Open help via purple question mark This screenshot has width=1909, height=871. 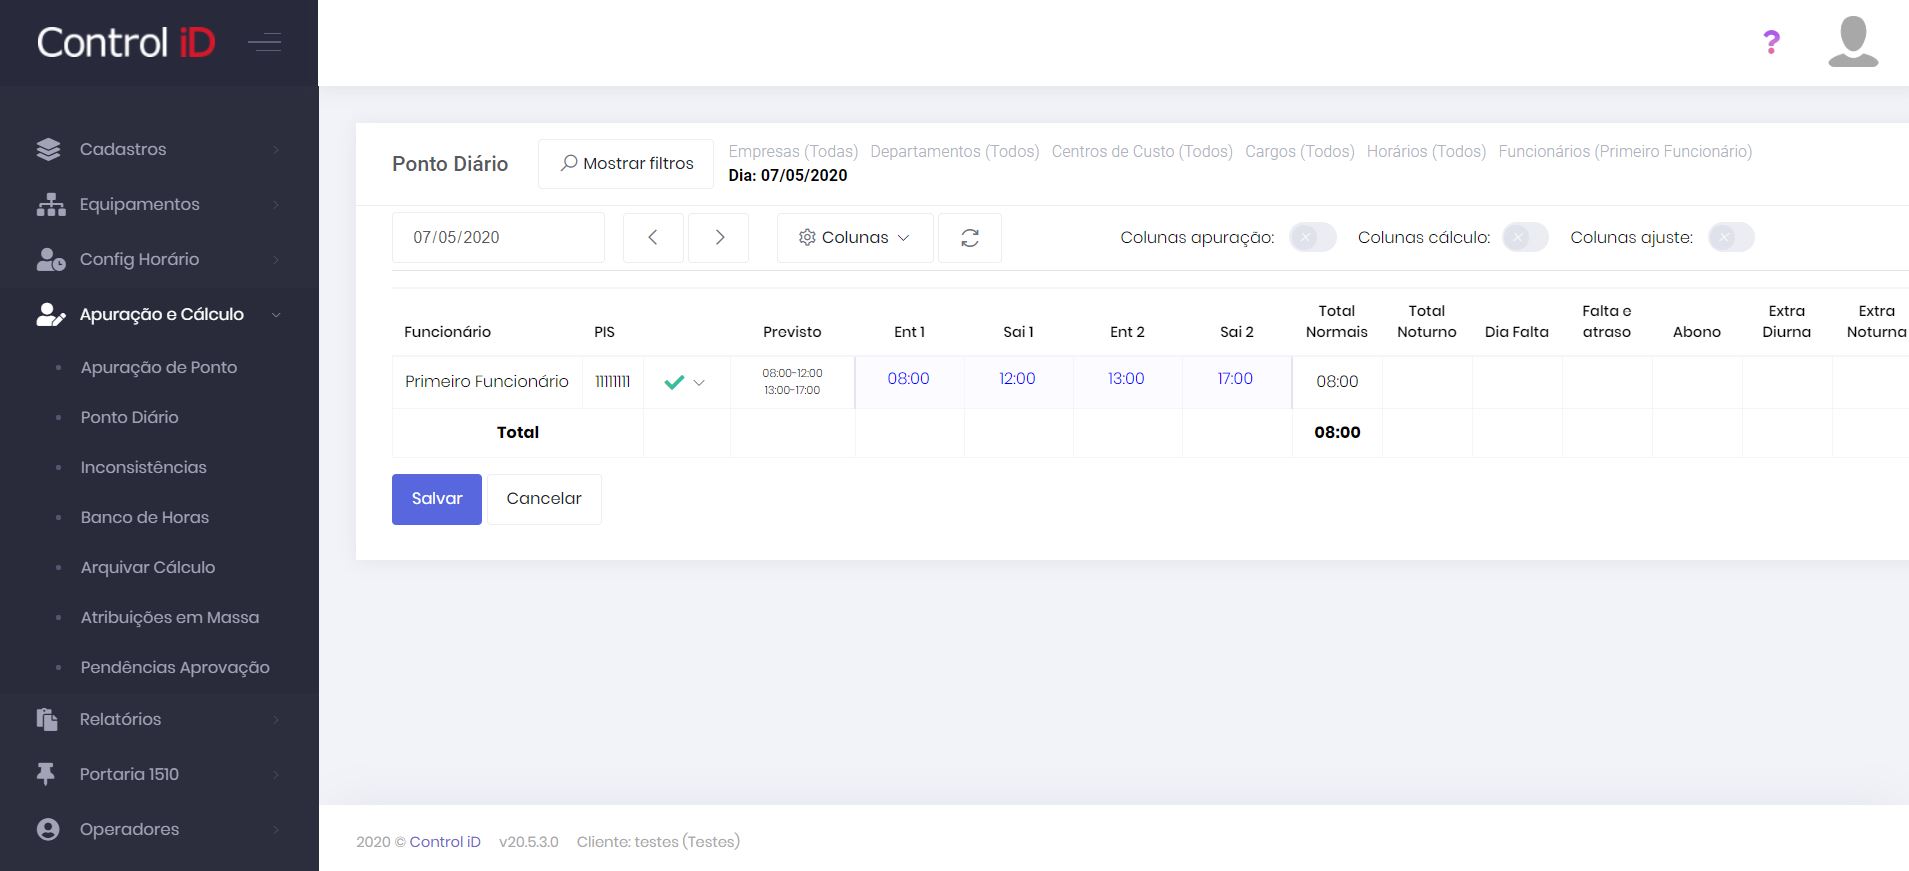(x=1771, y=42)
